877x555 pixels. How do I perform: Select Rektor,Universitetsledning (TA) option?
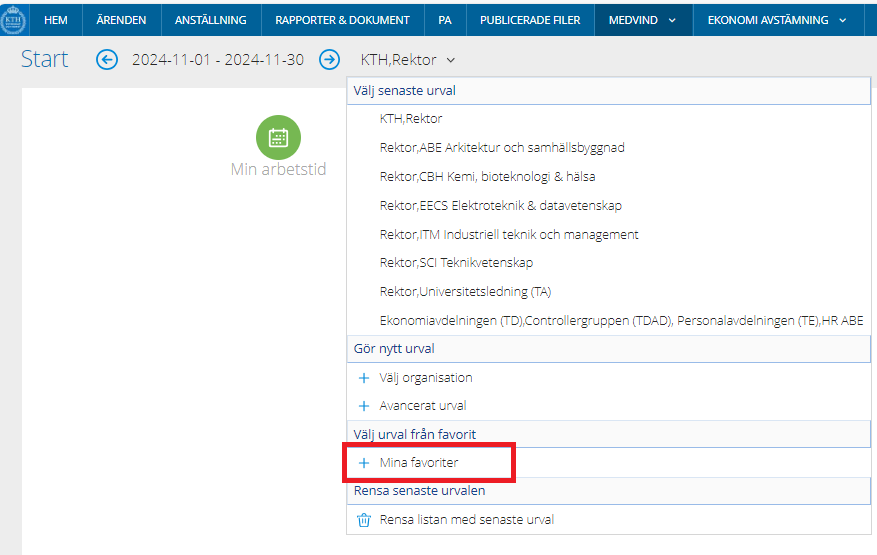click(x=465, y=292)
